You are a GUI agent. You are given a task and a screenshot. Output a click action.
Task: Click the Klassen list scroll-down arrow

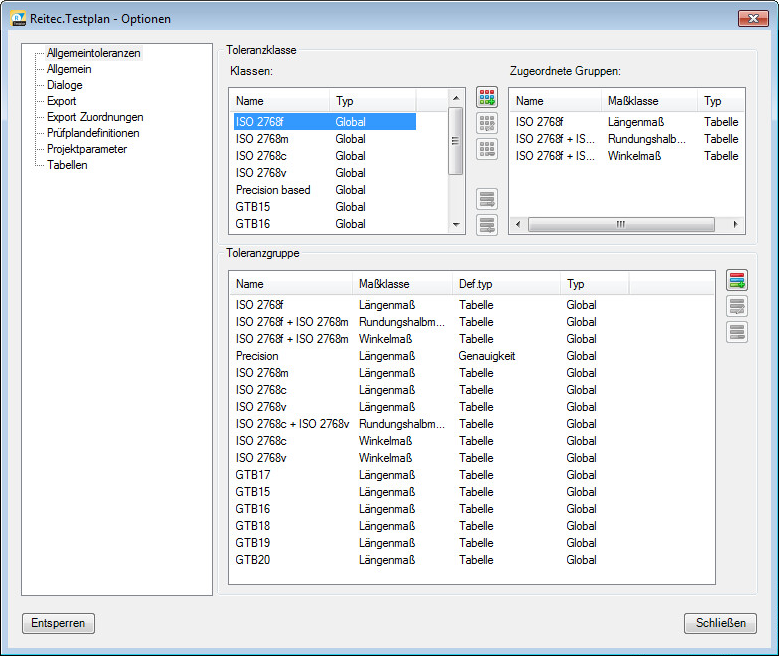(x=457, y=225)
